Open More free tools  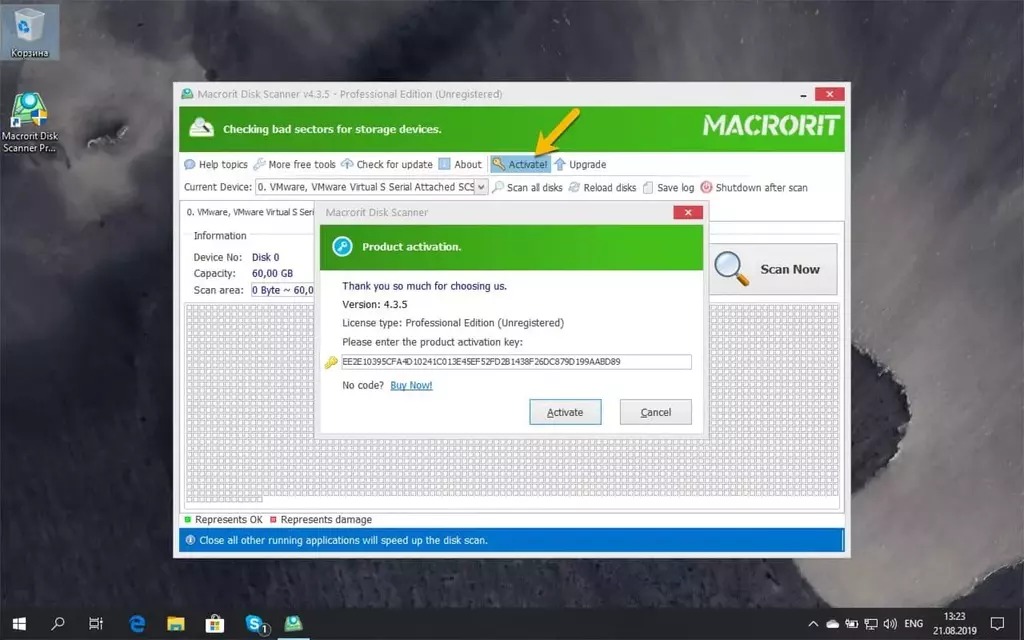point(295,165)
